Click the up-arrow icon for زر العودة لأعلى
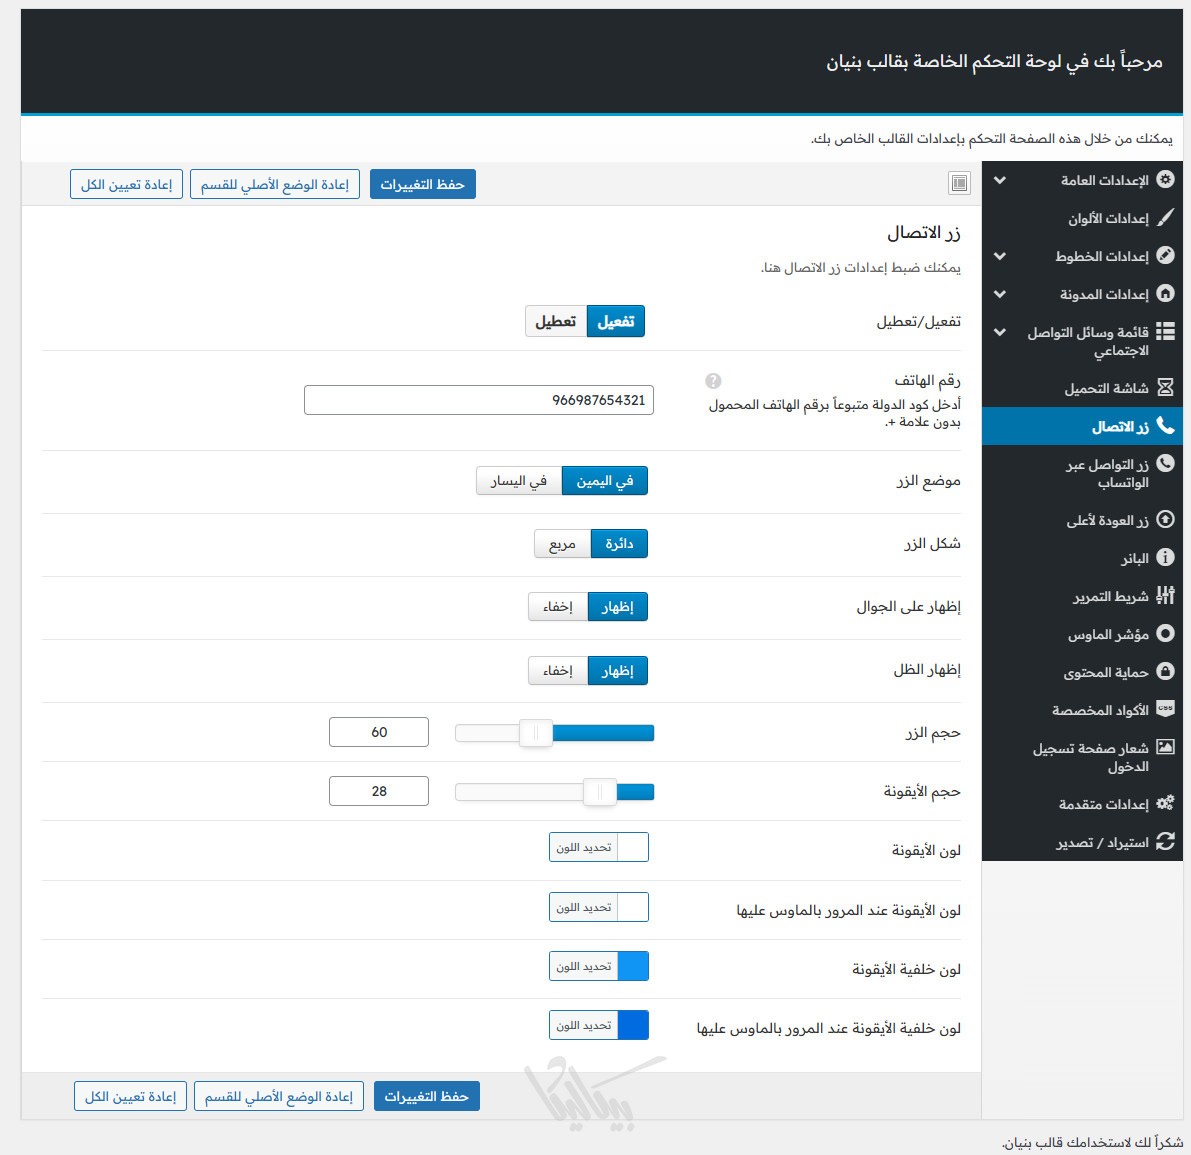Screen dimensions: 1191x1155 click(x=1165, y=520)
